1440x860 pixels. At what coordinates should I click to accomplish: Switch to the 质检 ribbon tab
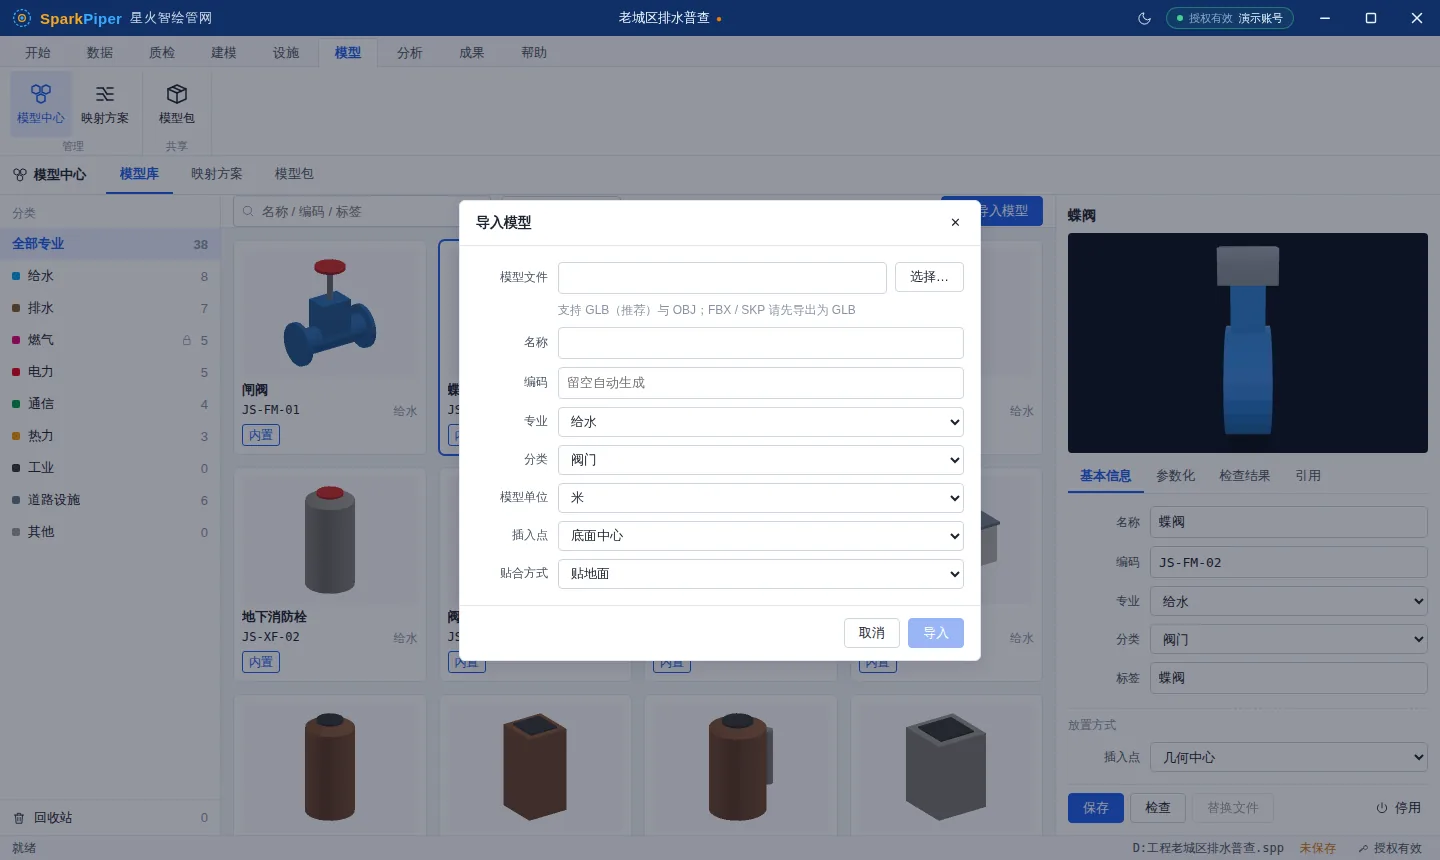coord(162,53)
